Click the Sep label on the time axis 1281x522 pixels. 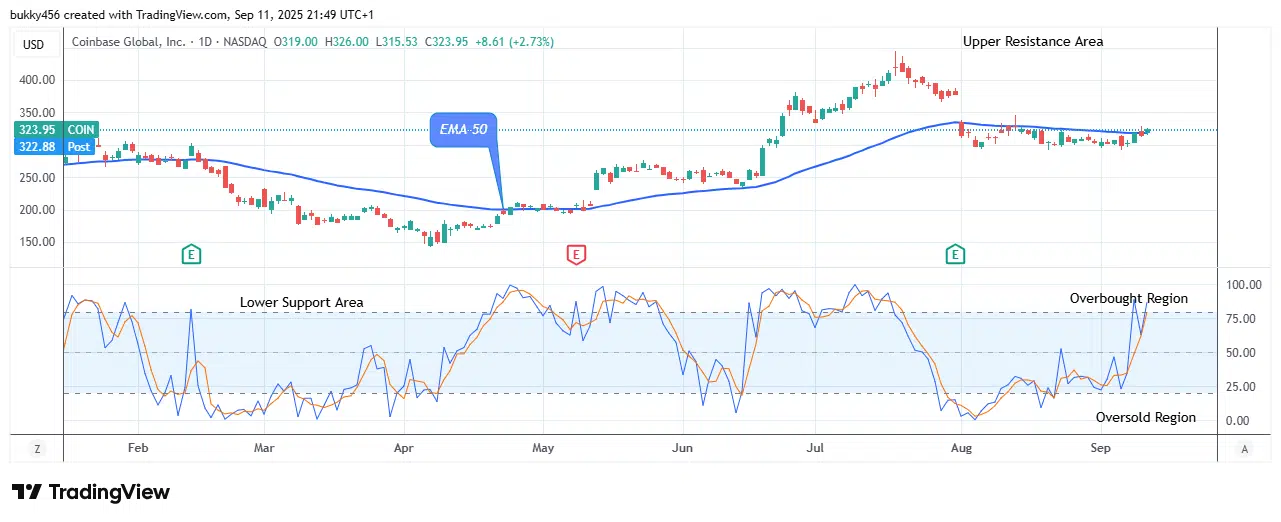click(x=1100, y=449)
